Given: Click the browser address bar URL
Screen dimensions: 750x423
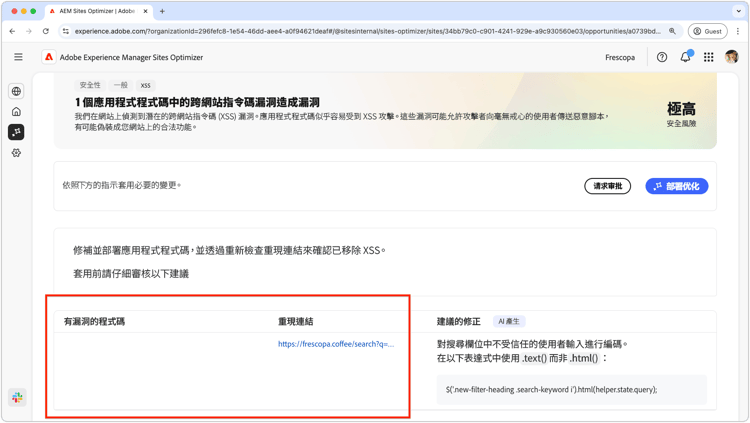Looking at the screenshot, I should coord(367,31).
